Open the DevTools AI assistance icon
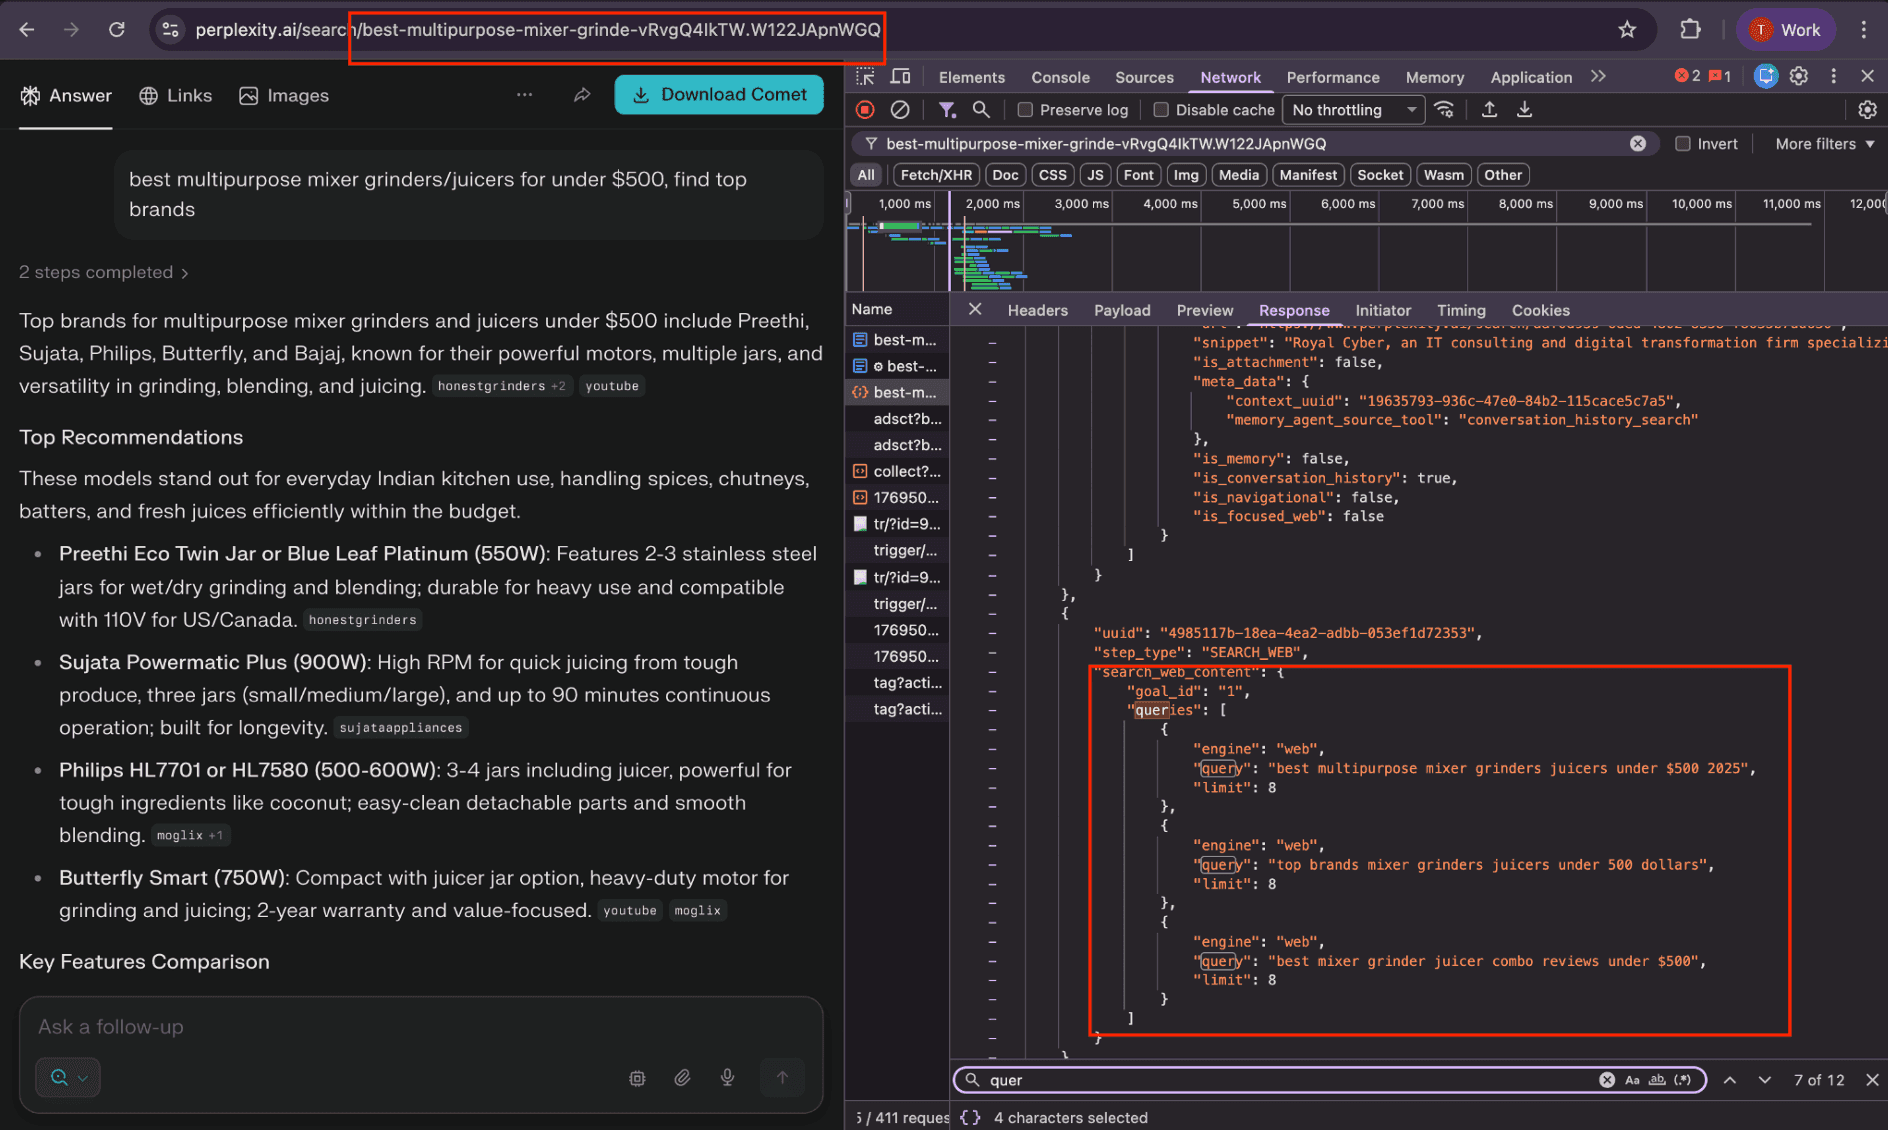This screenshot has width=1888, height=1130. (x=1766, y=76)
